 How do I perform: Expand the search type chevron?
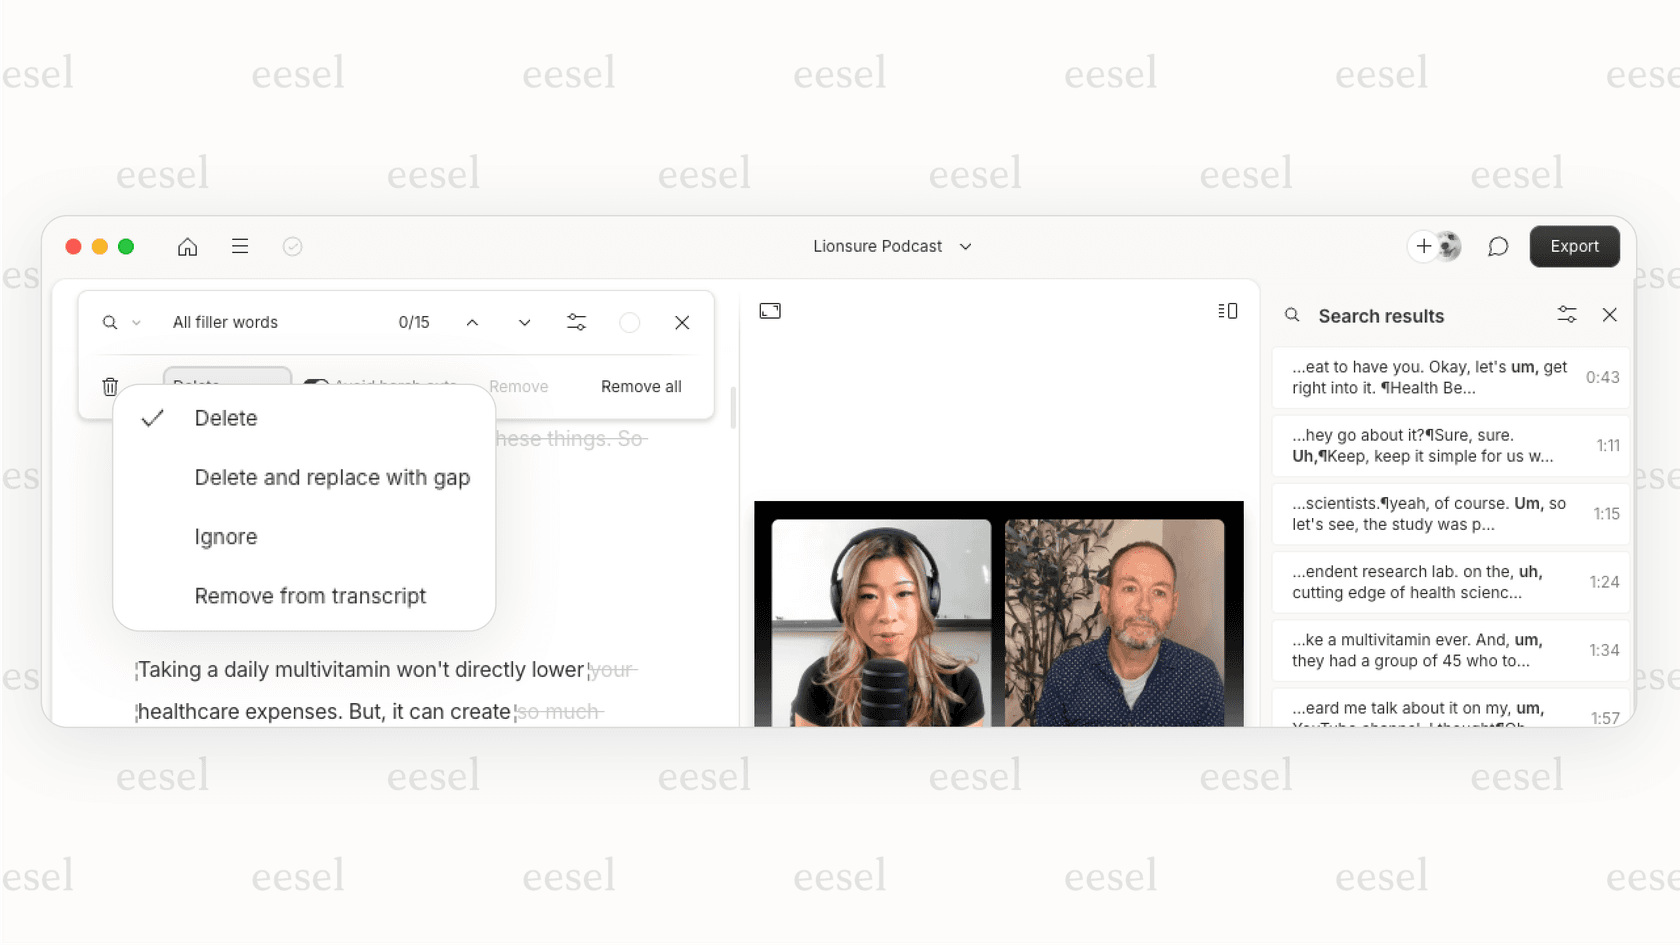[136, 322]
